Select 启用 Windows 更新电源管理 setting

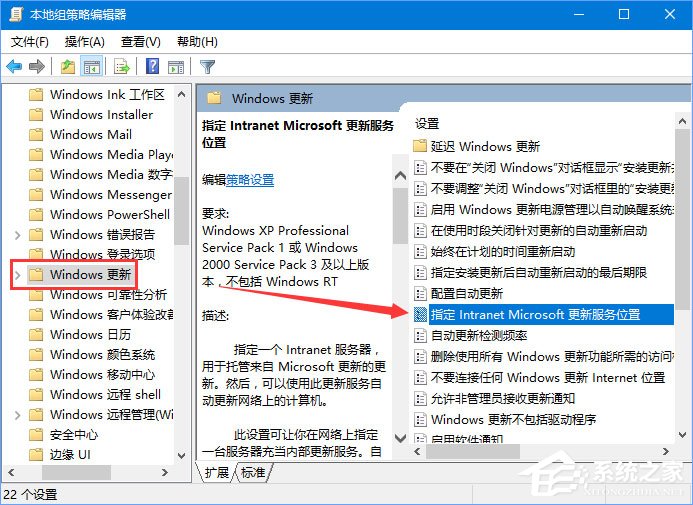pyautogui.click(x=552, y=209)
